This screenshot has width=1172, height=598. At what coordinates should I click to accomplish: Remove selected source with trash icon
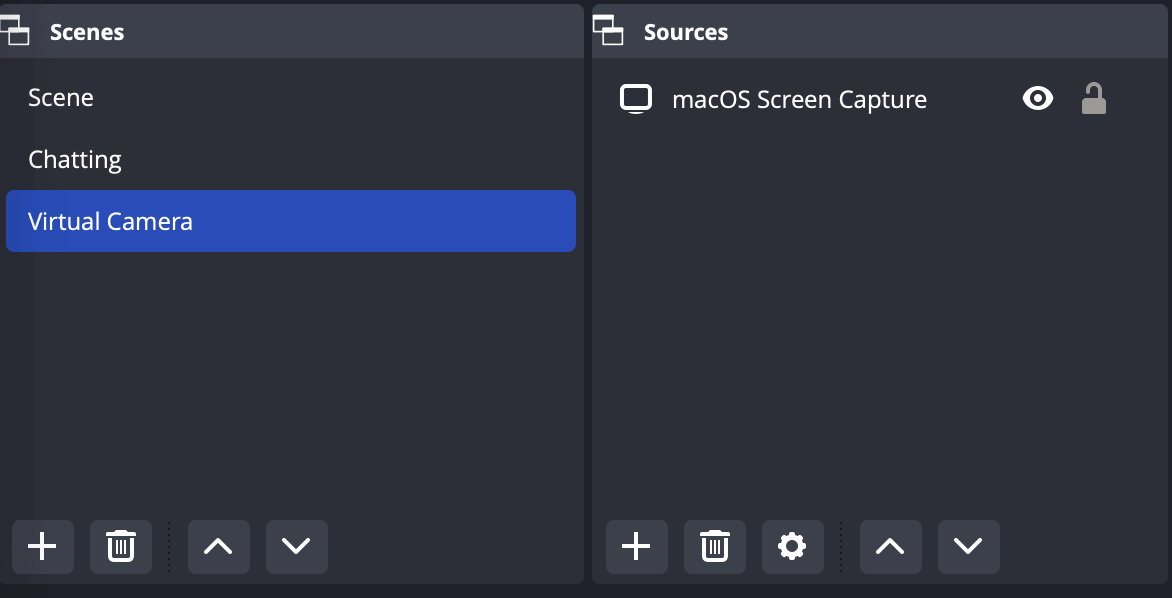(x=714, y=546)
